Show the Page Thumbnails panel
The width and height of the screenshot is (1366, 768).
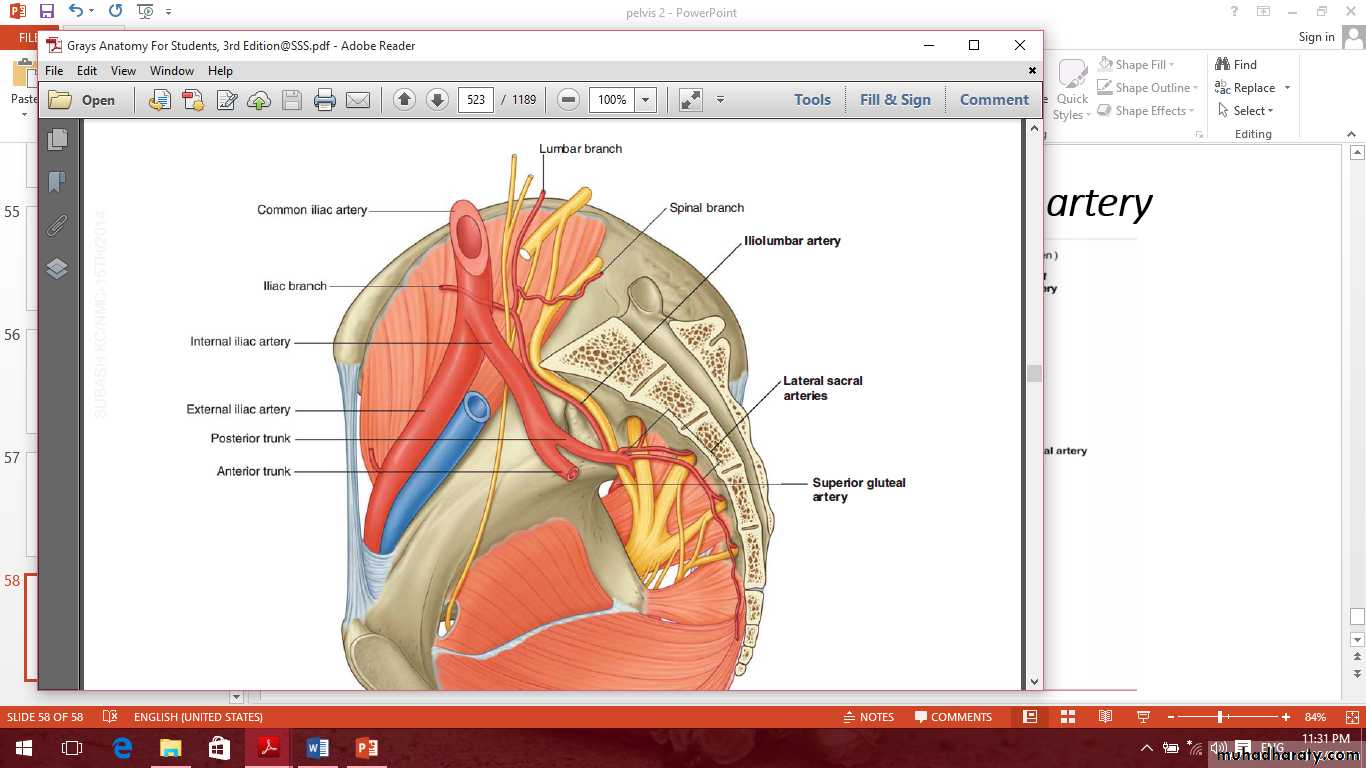pos(57,139)
